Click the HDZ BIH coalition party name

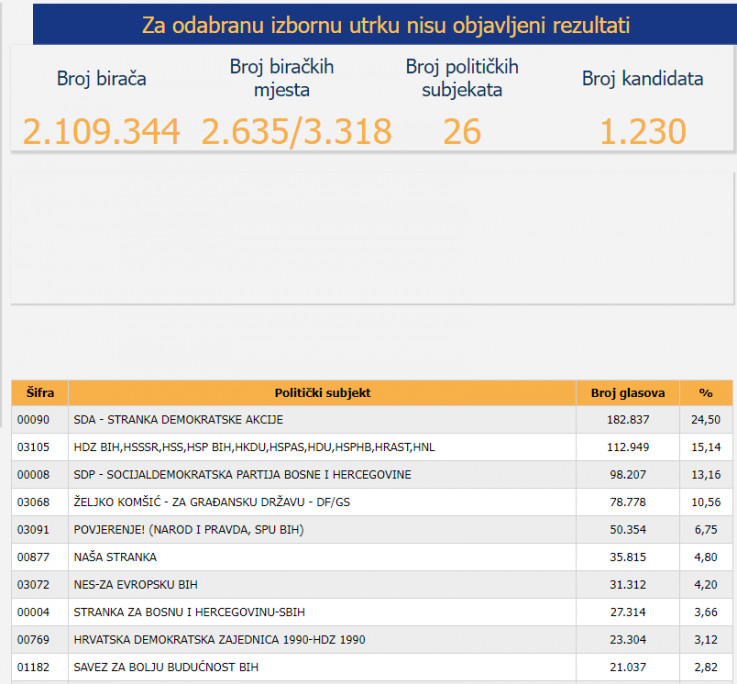254,447
